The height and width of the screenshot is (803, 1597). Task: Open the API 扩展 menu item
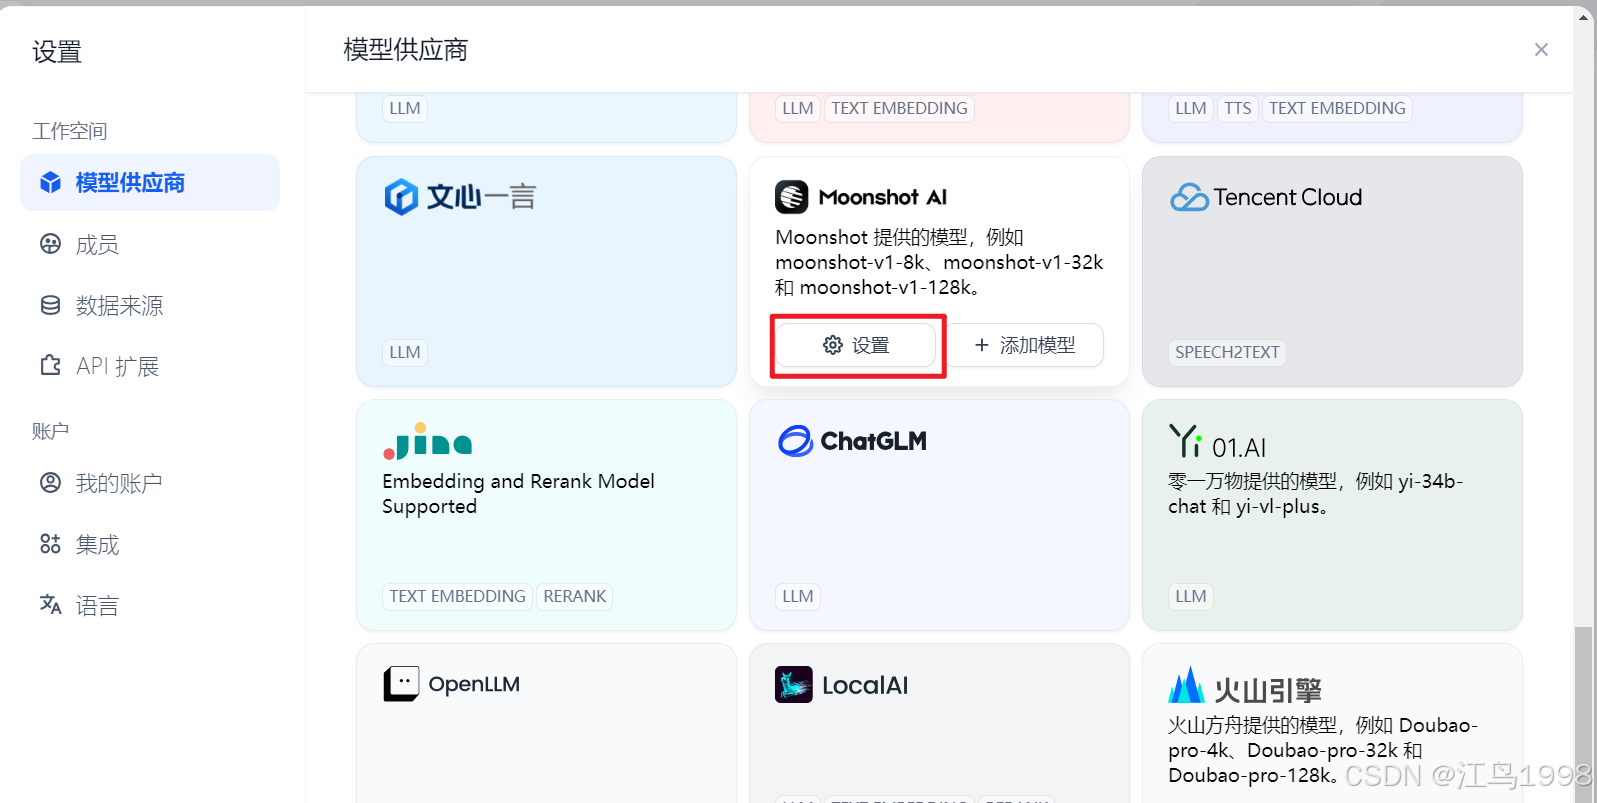tap(150, 366)
